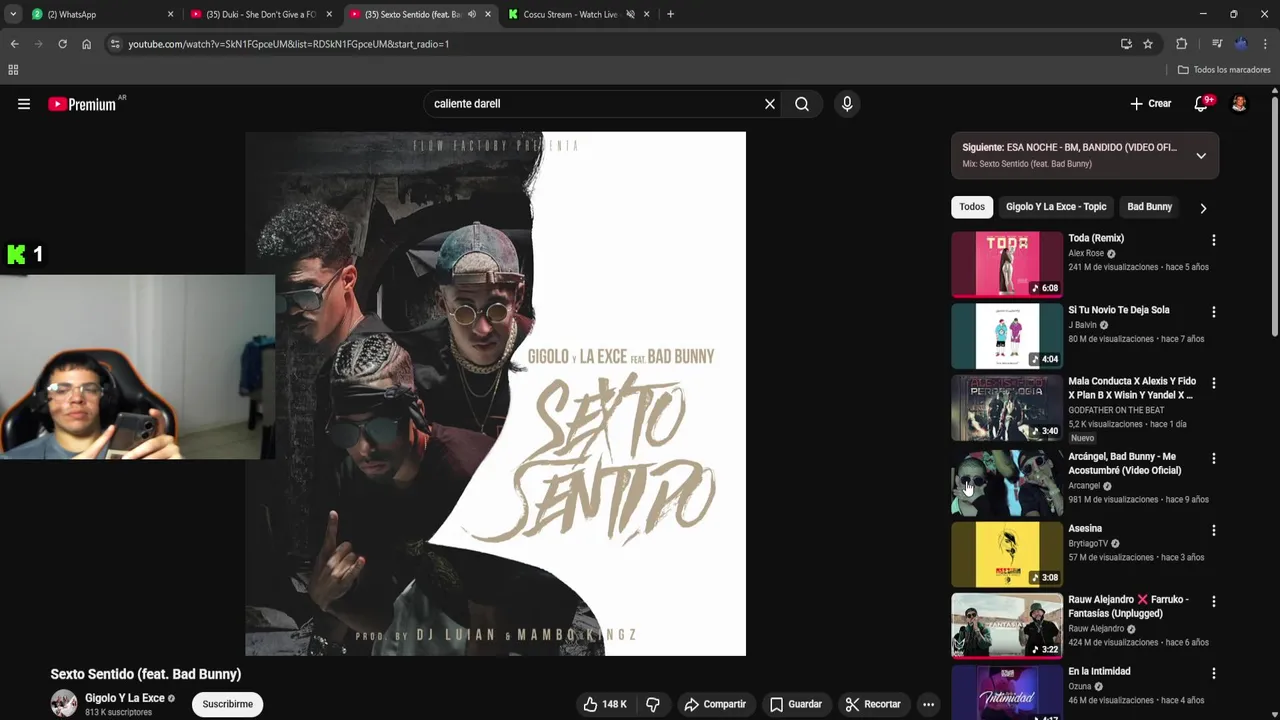Image resolution: width=1280 pixels, height=720 pixels.
Task: Mute the Sexto Sentido tab audio icon
Action: (472, 14)
